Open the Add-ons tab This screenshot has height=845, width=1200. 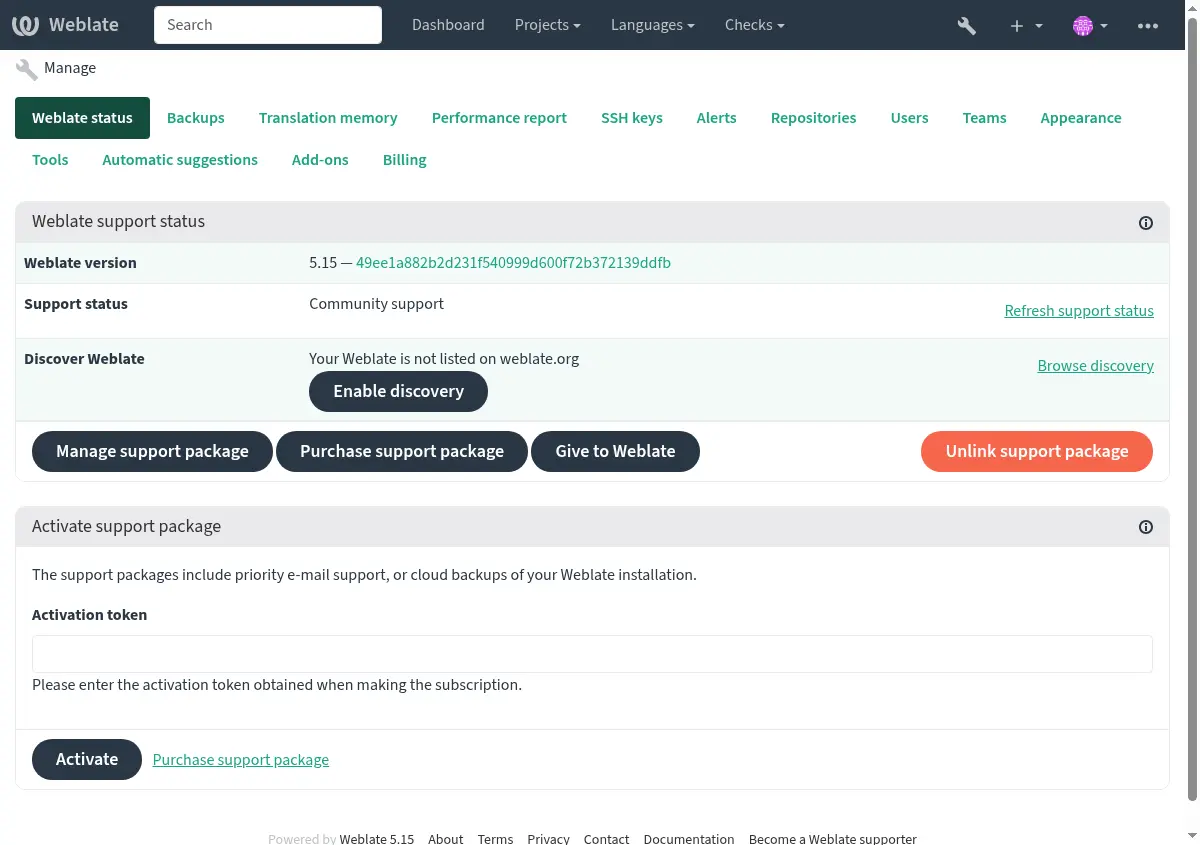pos(320,160)
